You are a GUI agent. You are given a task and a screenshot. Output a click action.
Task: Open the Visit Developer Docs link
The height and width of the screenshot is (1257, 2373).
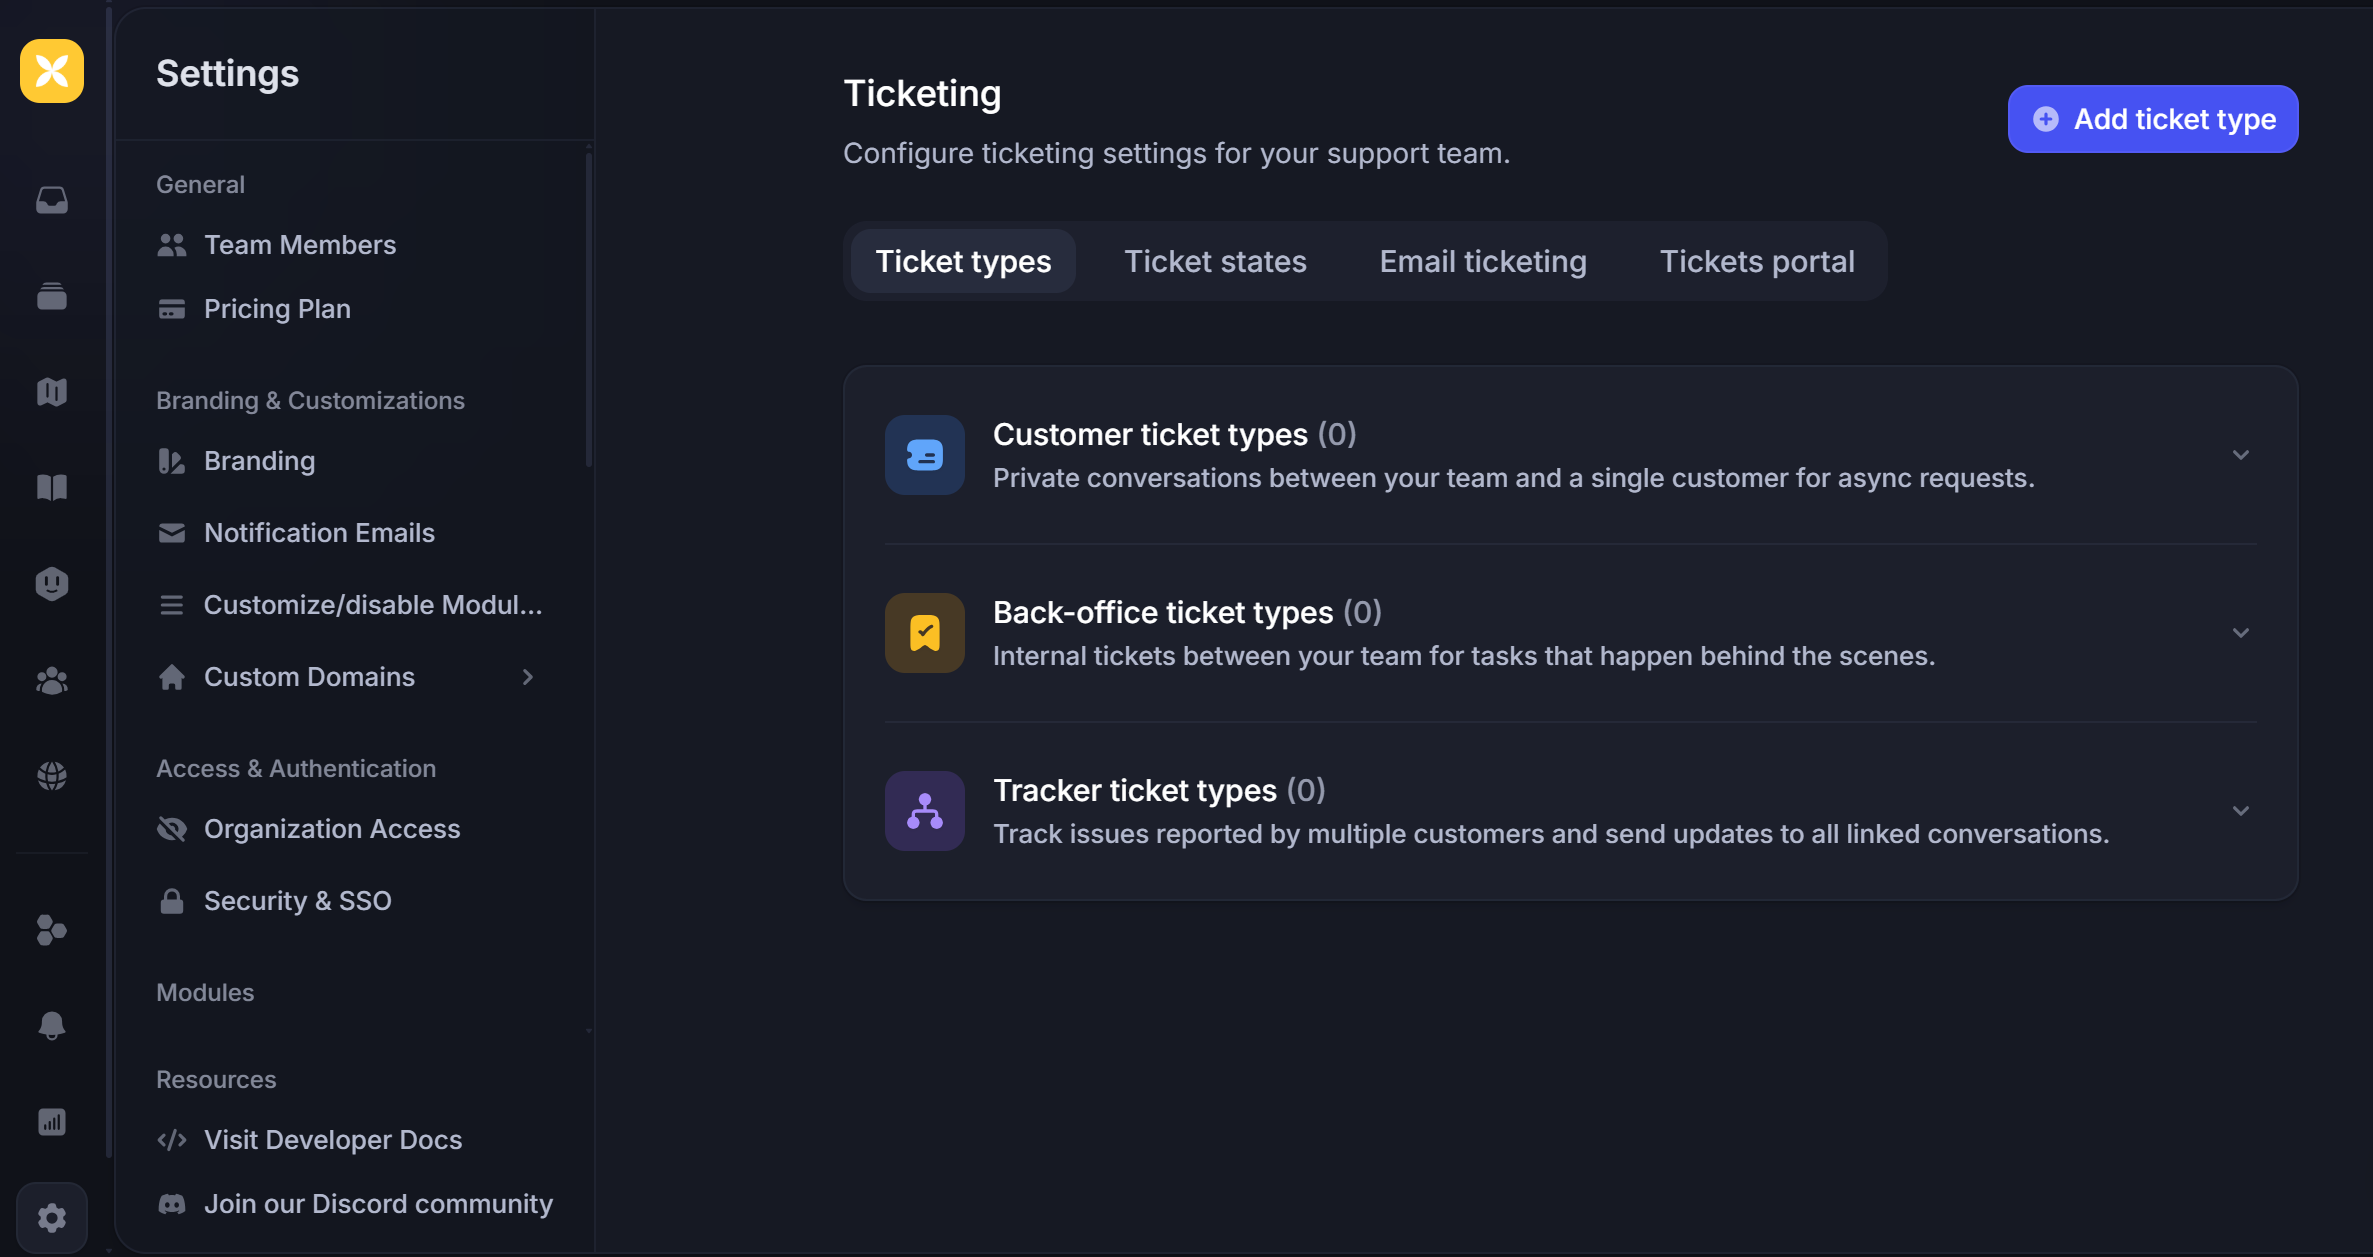[x=332, y=1140]
